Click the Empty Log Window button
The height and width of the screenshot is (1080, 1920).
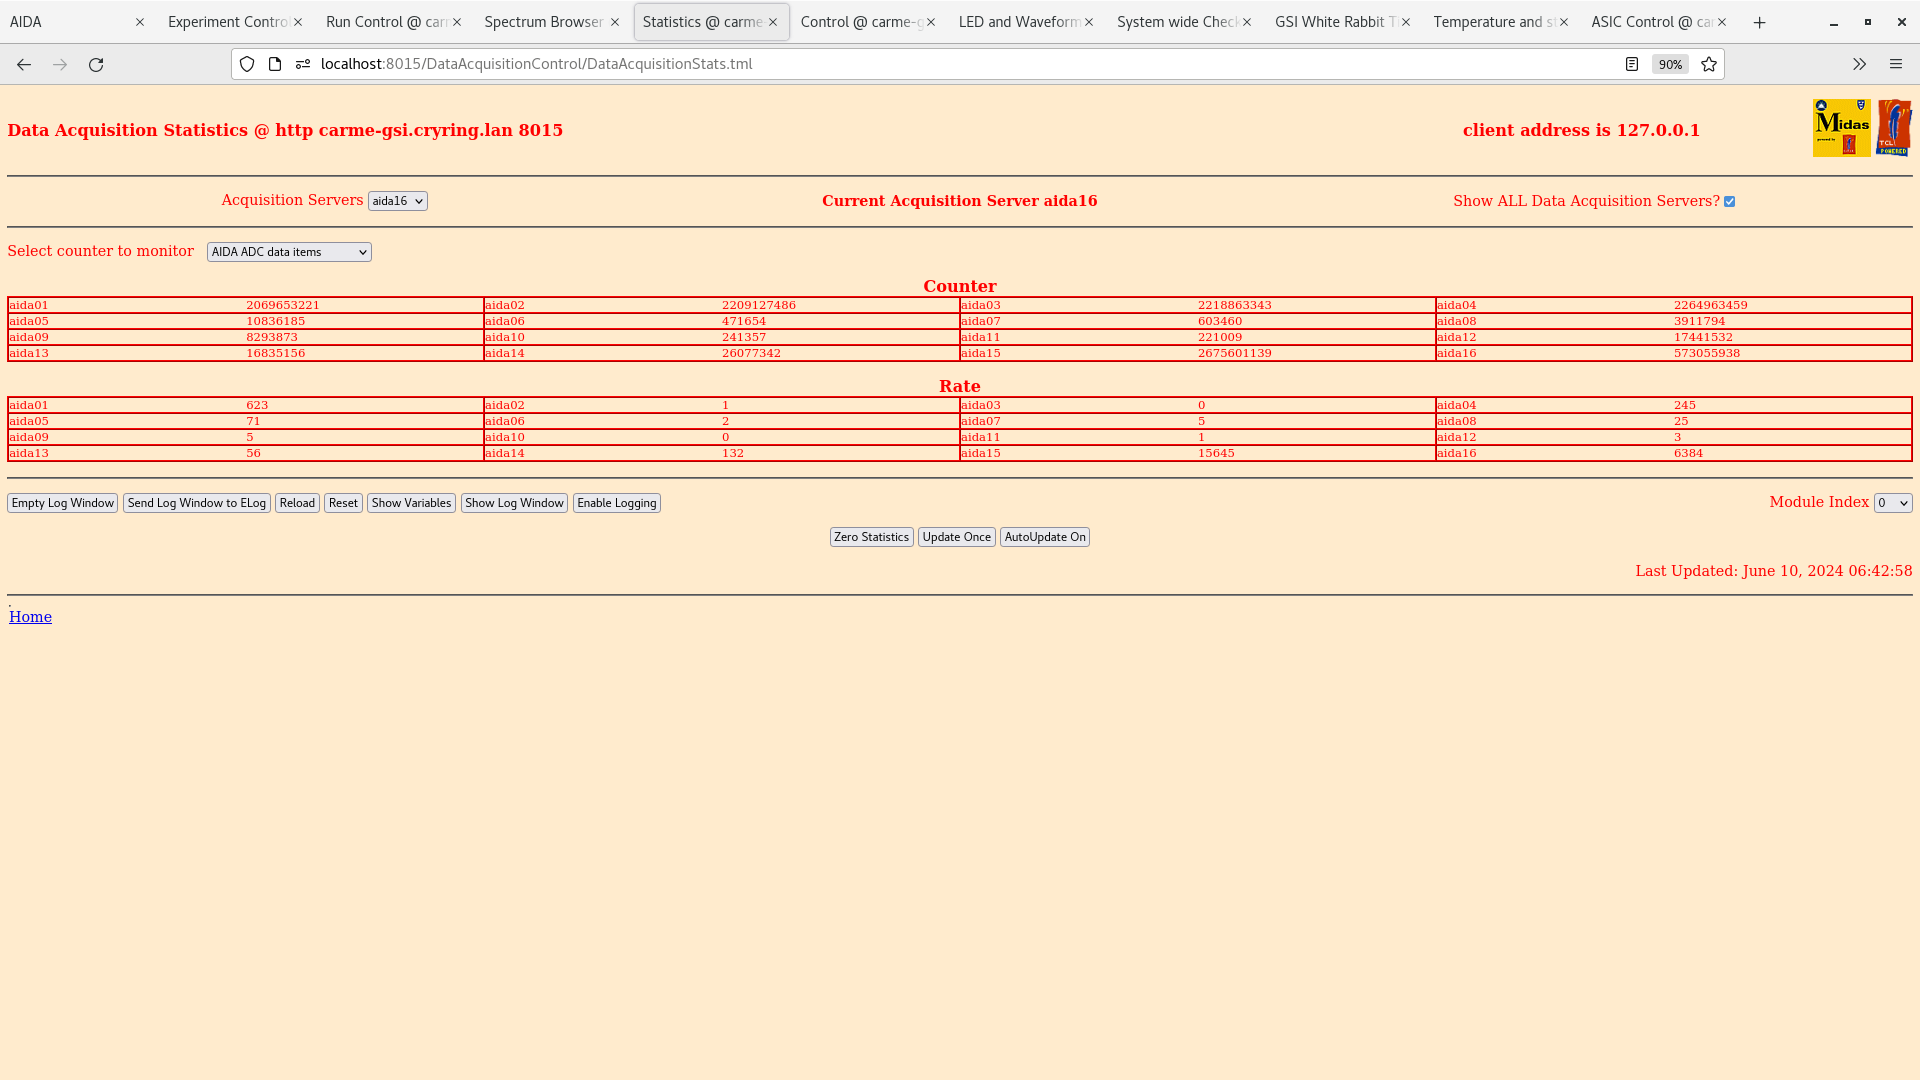[62, 502]
